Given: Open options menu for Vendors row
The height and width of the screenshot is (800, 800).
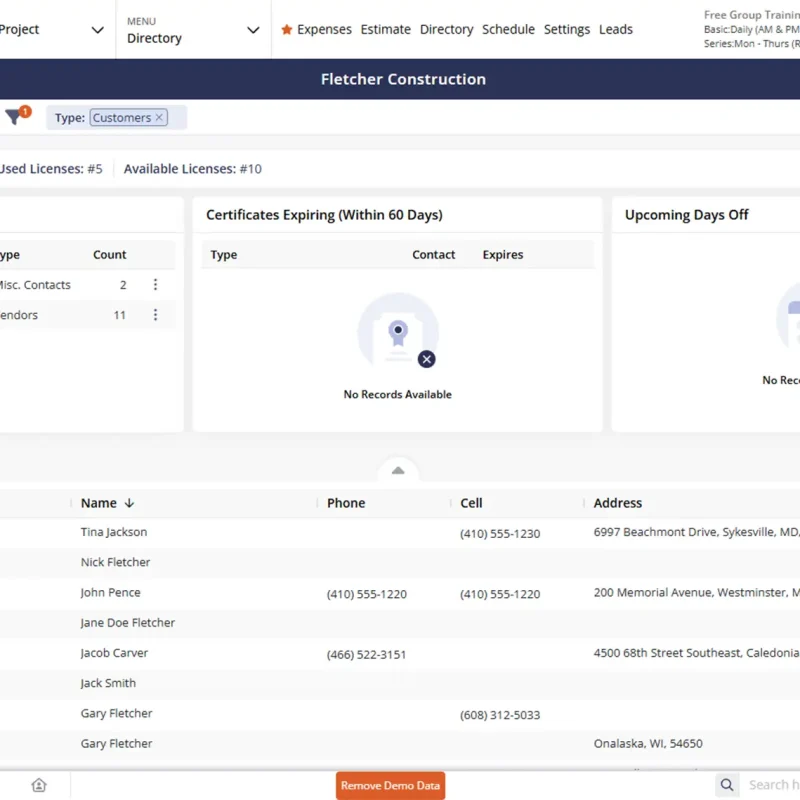Looking at the screenshot, I should [x=155, y=315].
